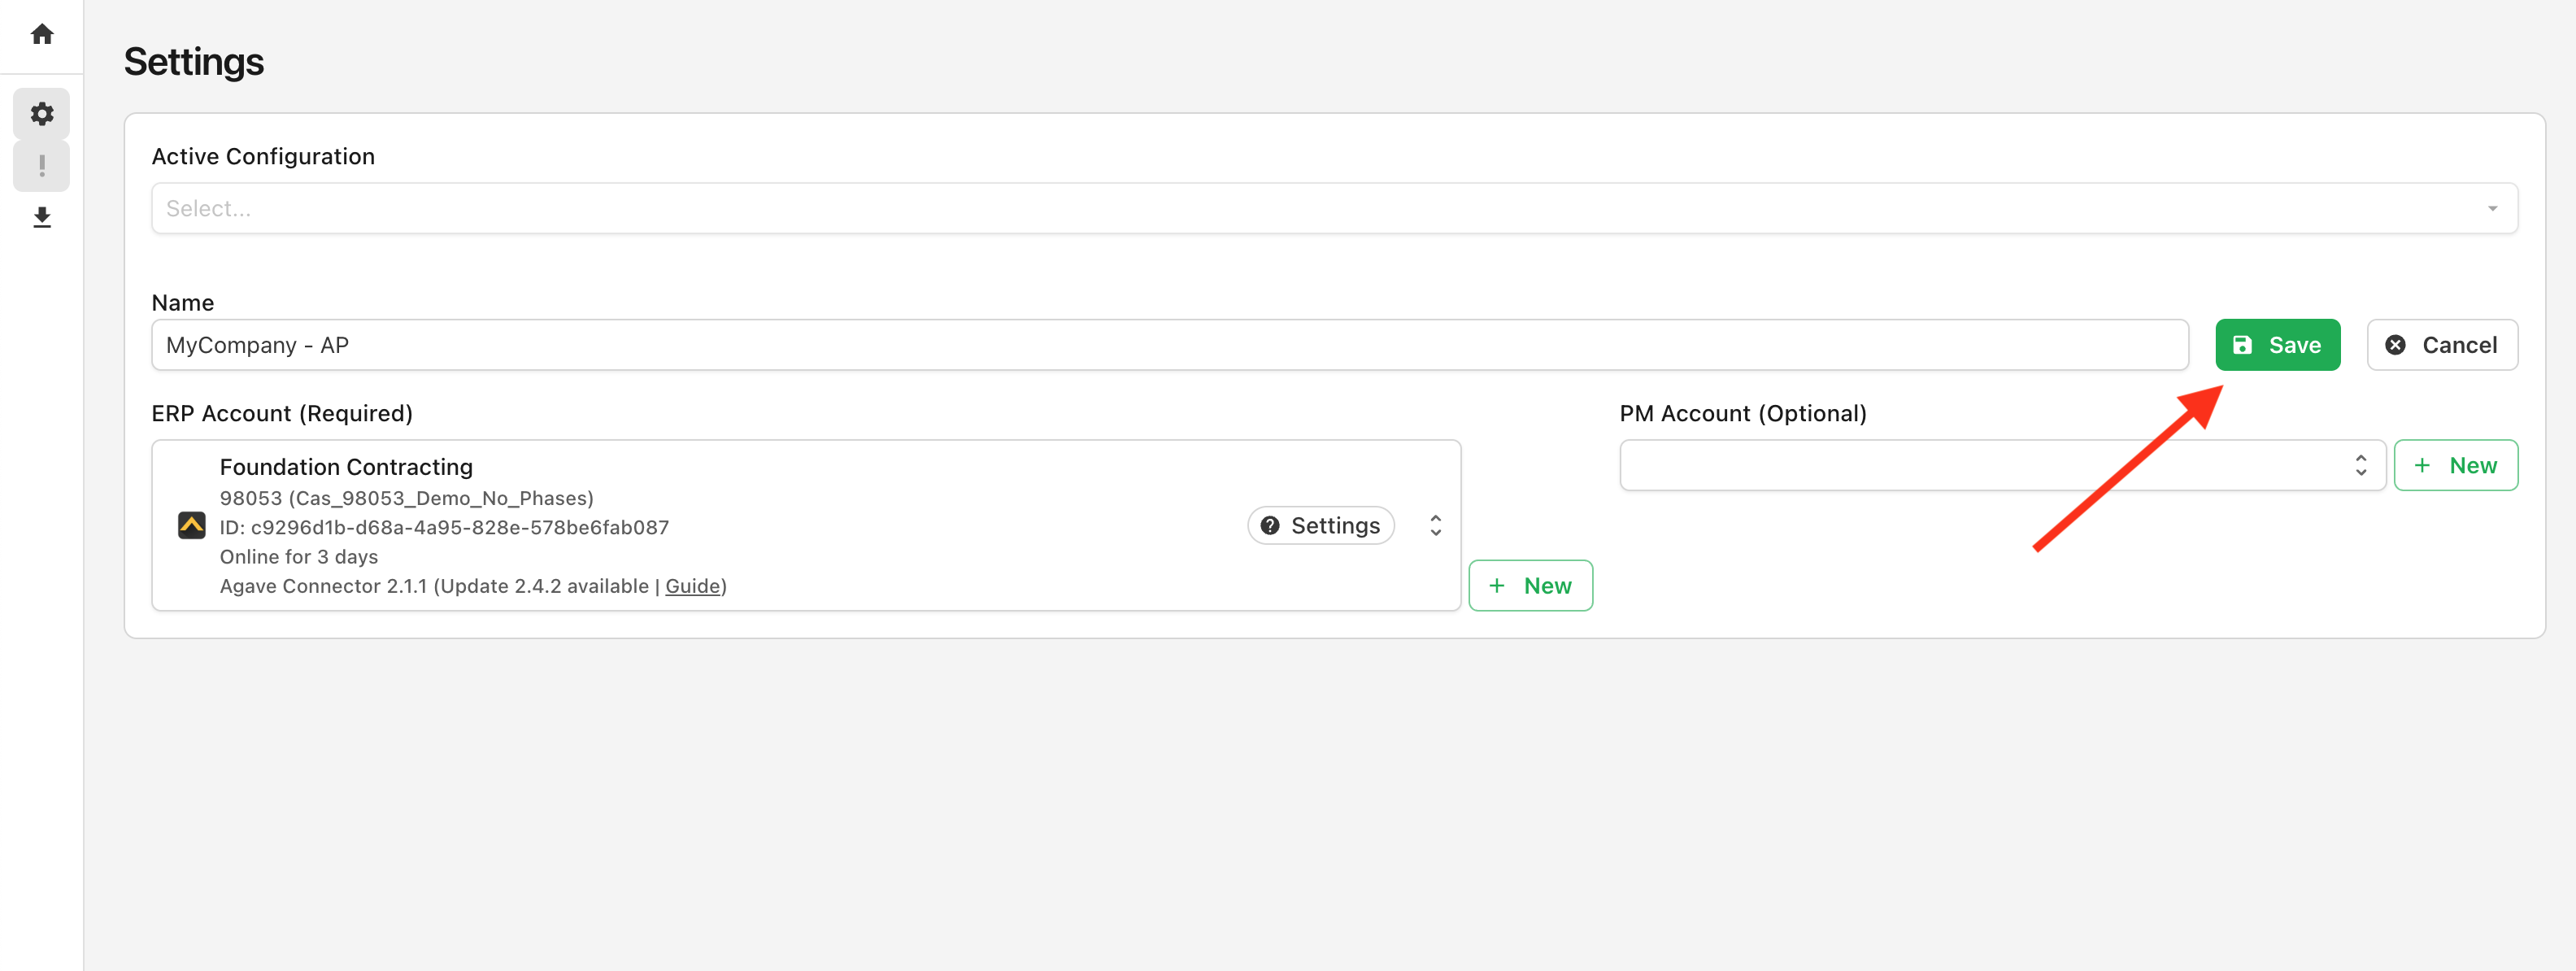Click the X icon on Cancel button

2395,345
